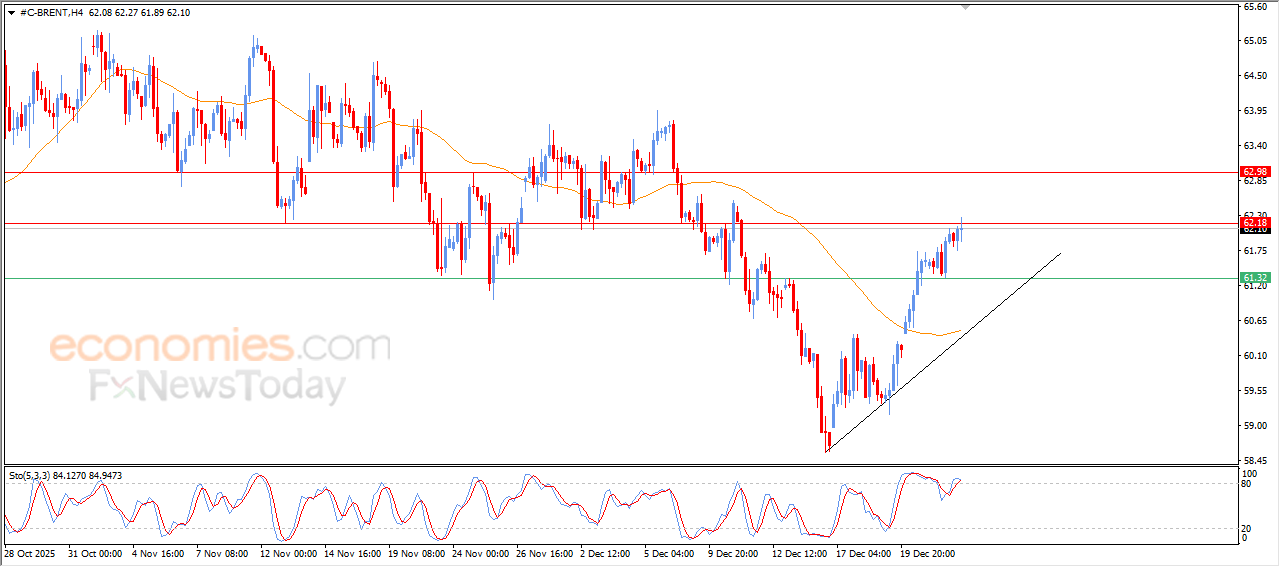Screen dimensions: 1280x567
Task: Click the 19 Dec 20:00 time label
Action: pyautogui.click(x=927, y=552)
